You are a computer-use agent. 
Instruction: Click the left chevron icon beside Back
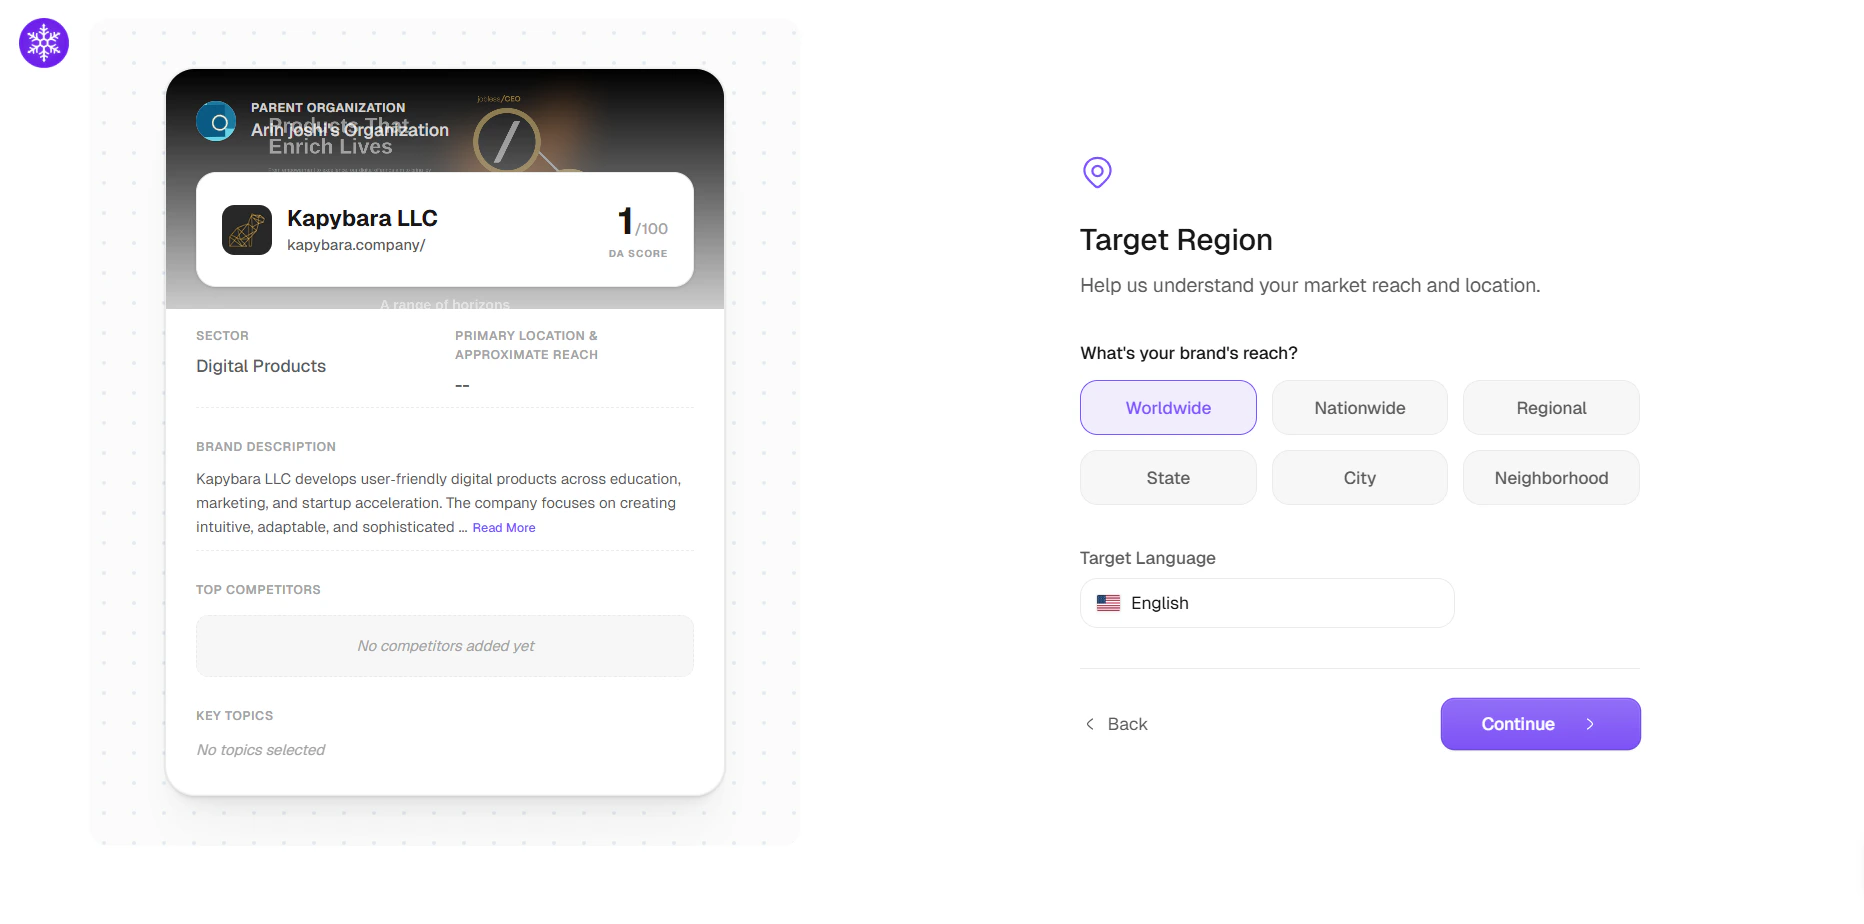(x=1089, y=723)
